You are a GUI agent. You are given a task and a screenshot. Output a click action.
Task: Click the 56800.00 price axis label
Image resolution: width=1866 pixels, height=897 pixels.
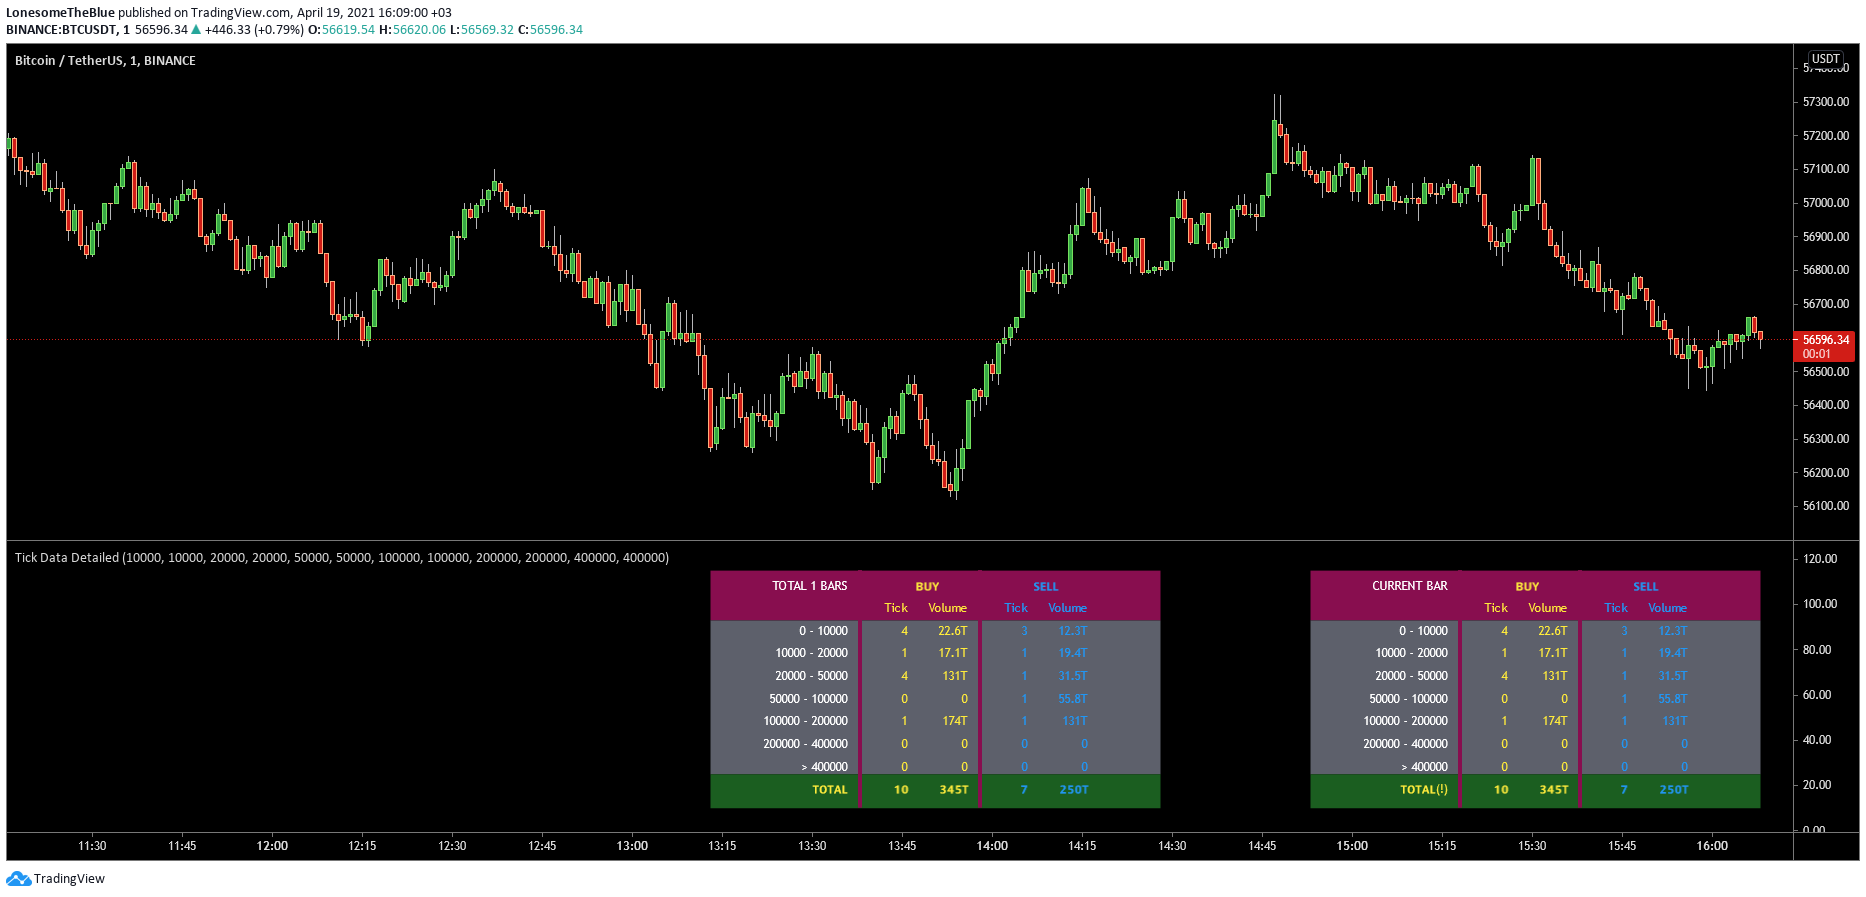pyautogui.click(x=1826, y=270)
